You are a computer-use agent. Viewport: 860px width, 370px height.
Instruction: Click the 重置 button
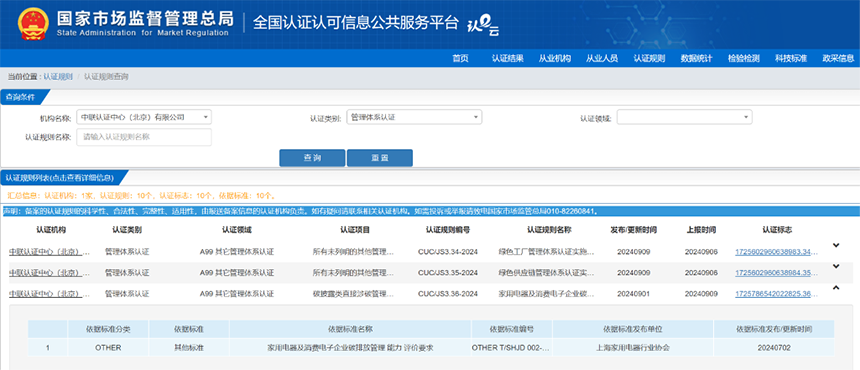[x=380, y=158]
